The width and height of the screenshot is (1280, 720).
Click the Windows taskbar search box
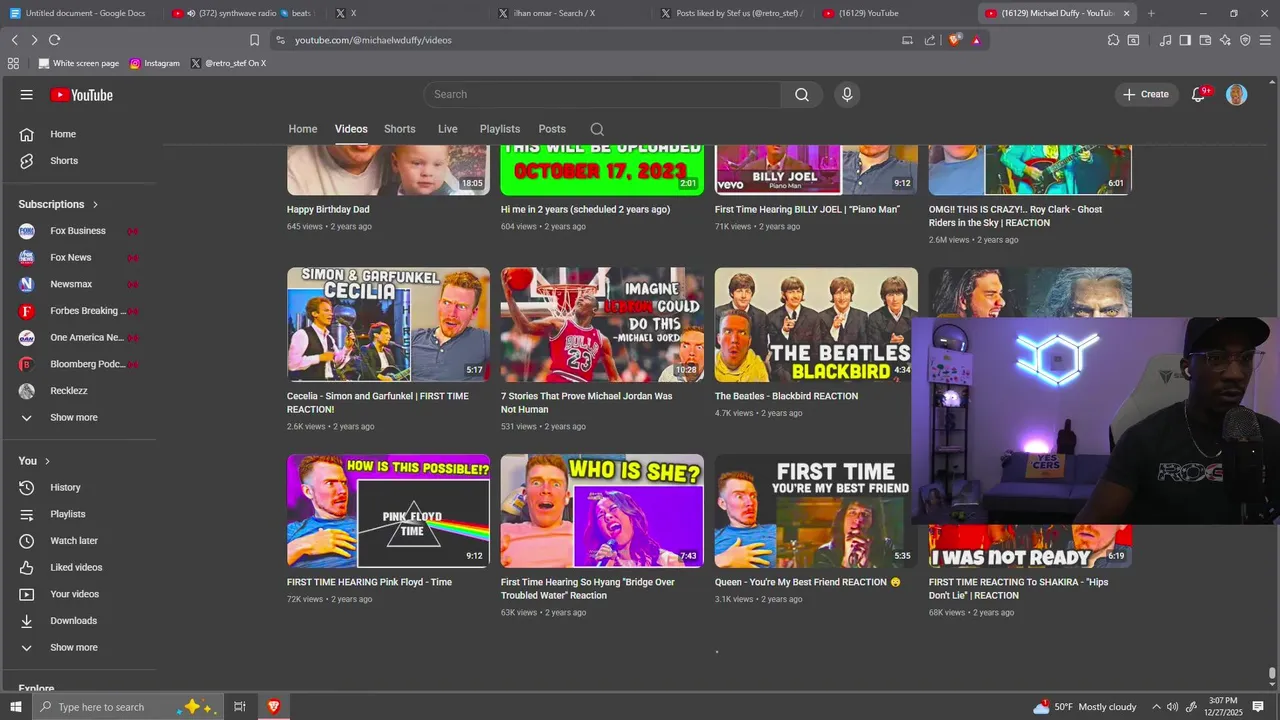click(x=127, y=707)
